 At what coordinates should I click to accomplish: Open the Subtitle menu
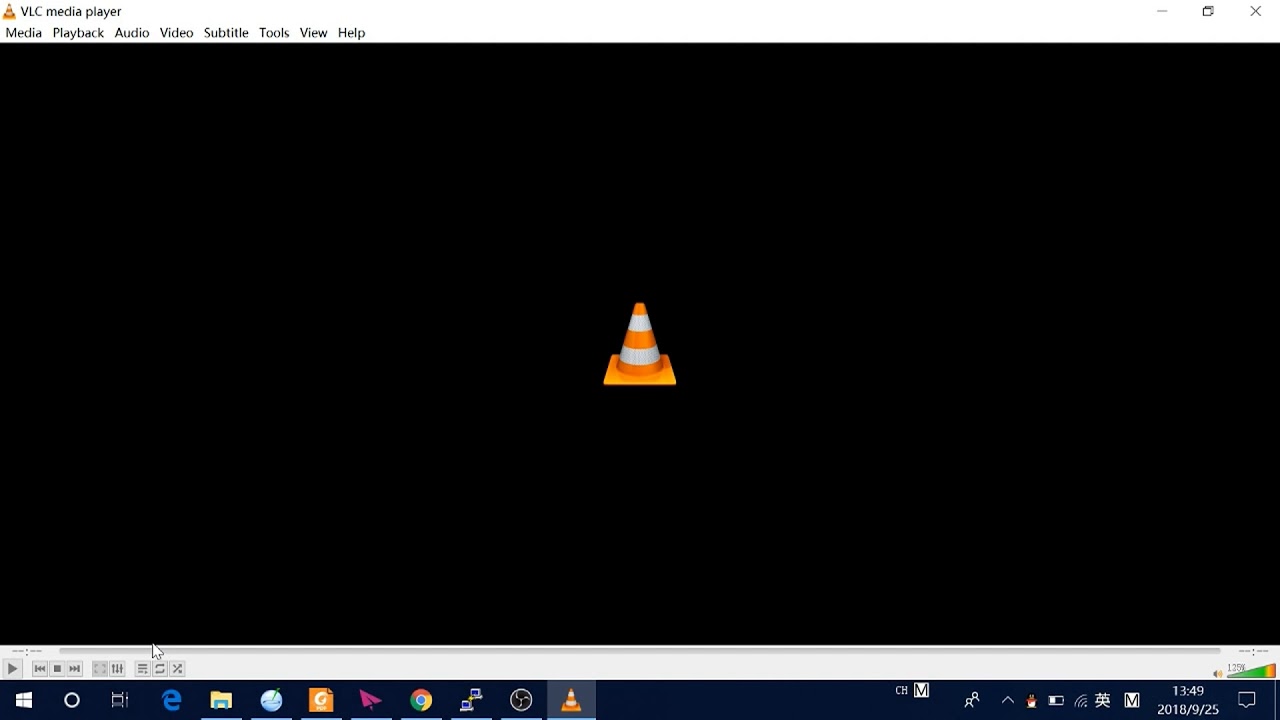[x=226, y=33]
